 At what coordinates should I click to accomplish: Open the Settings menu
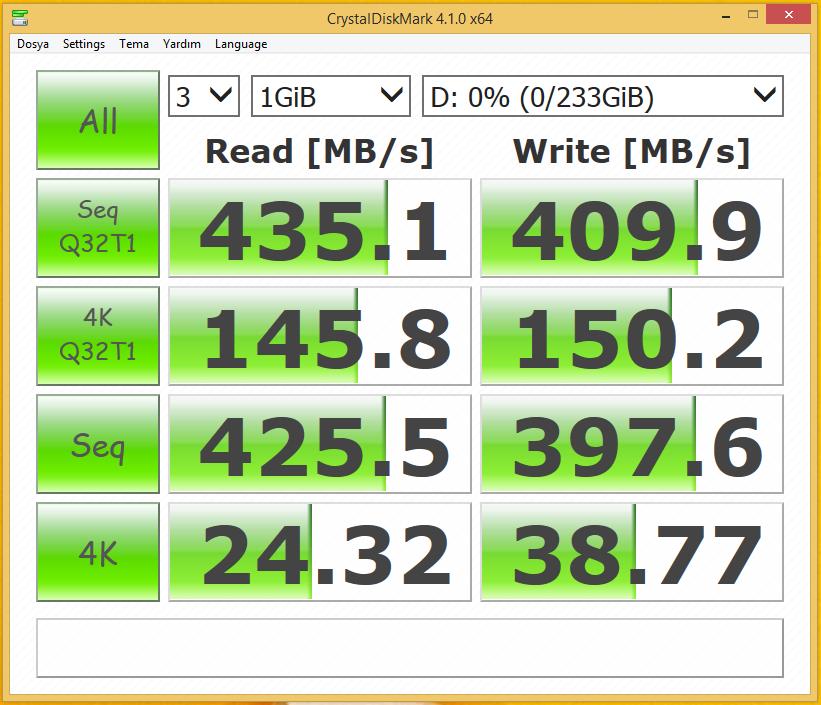(x=84, y=44)
